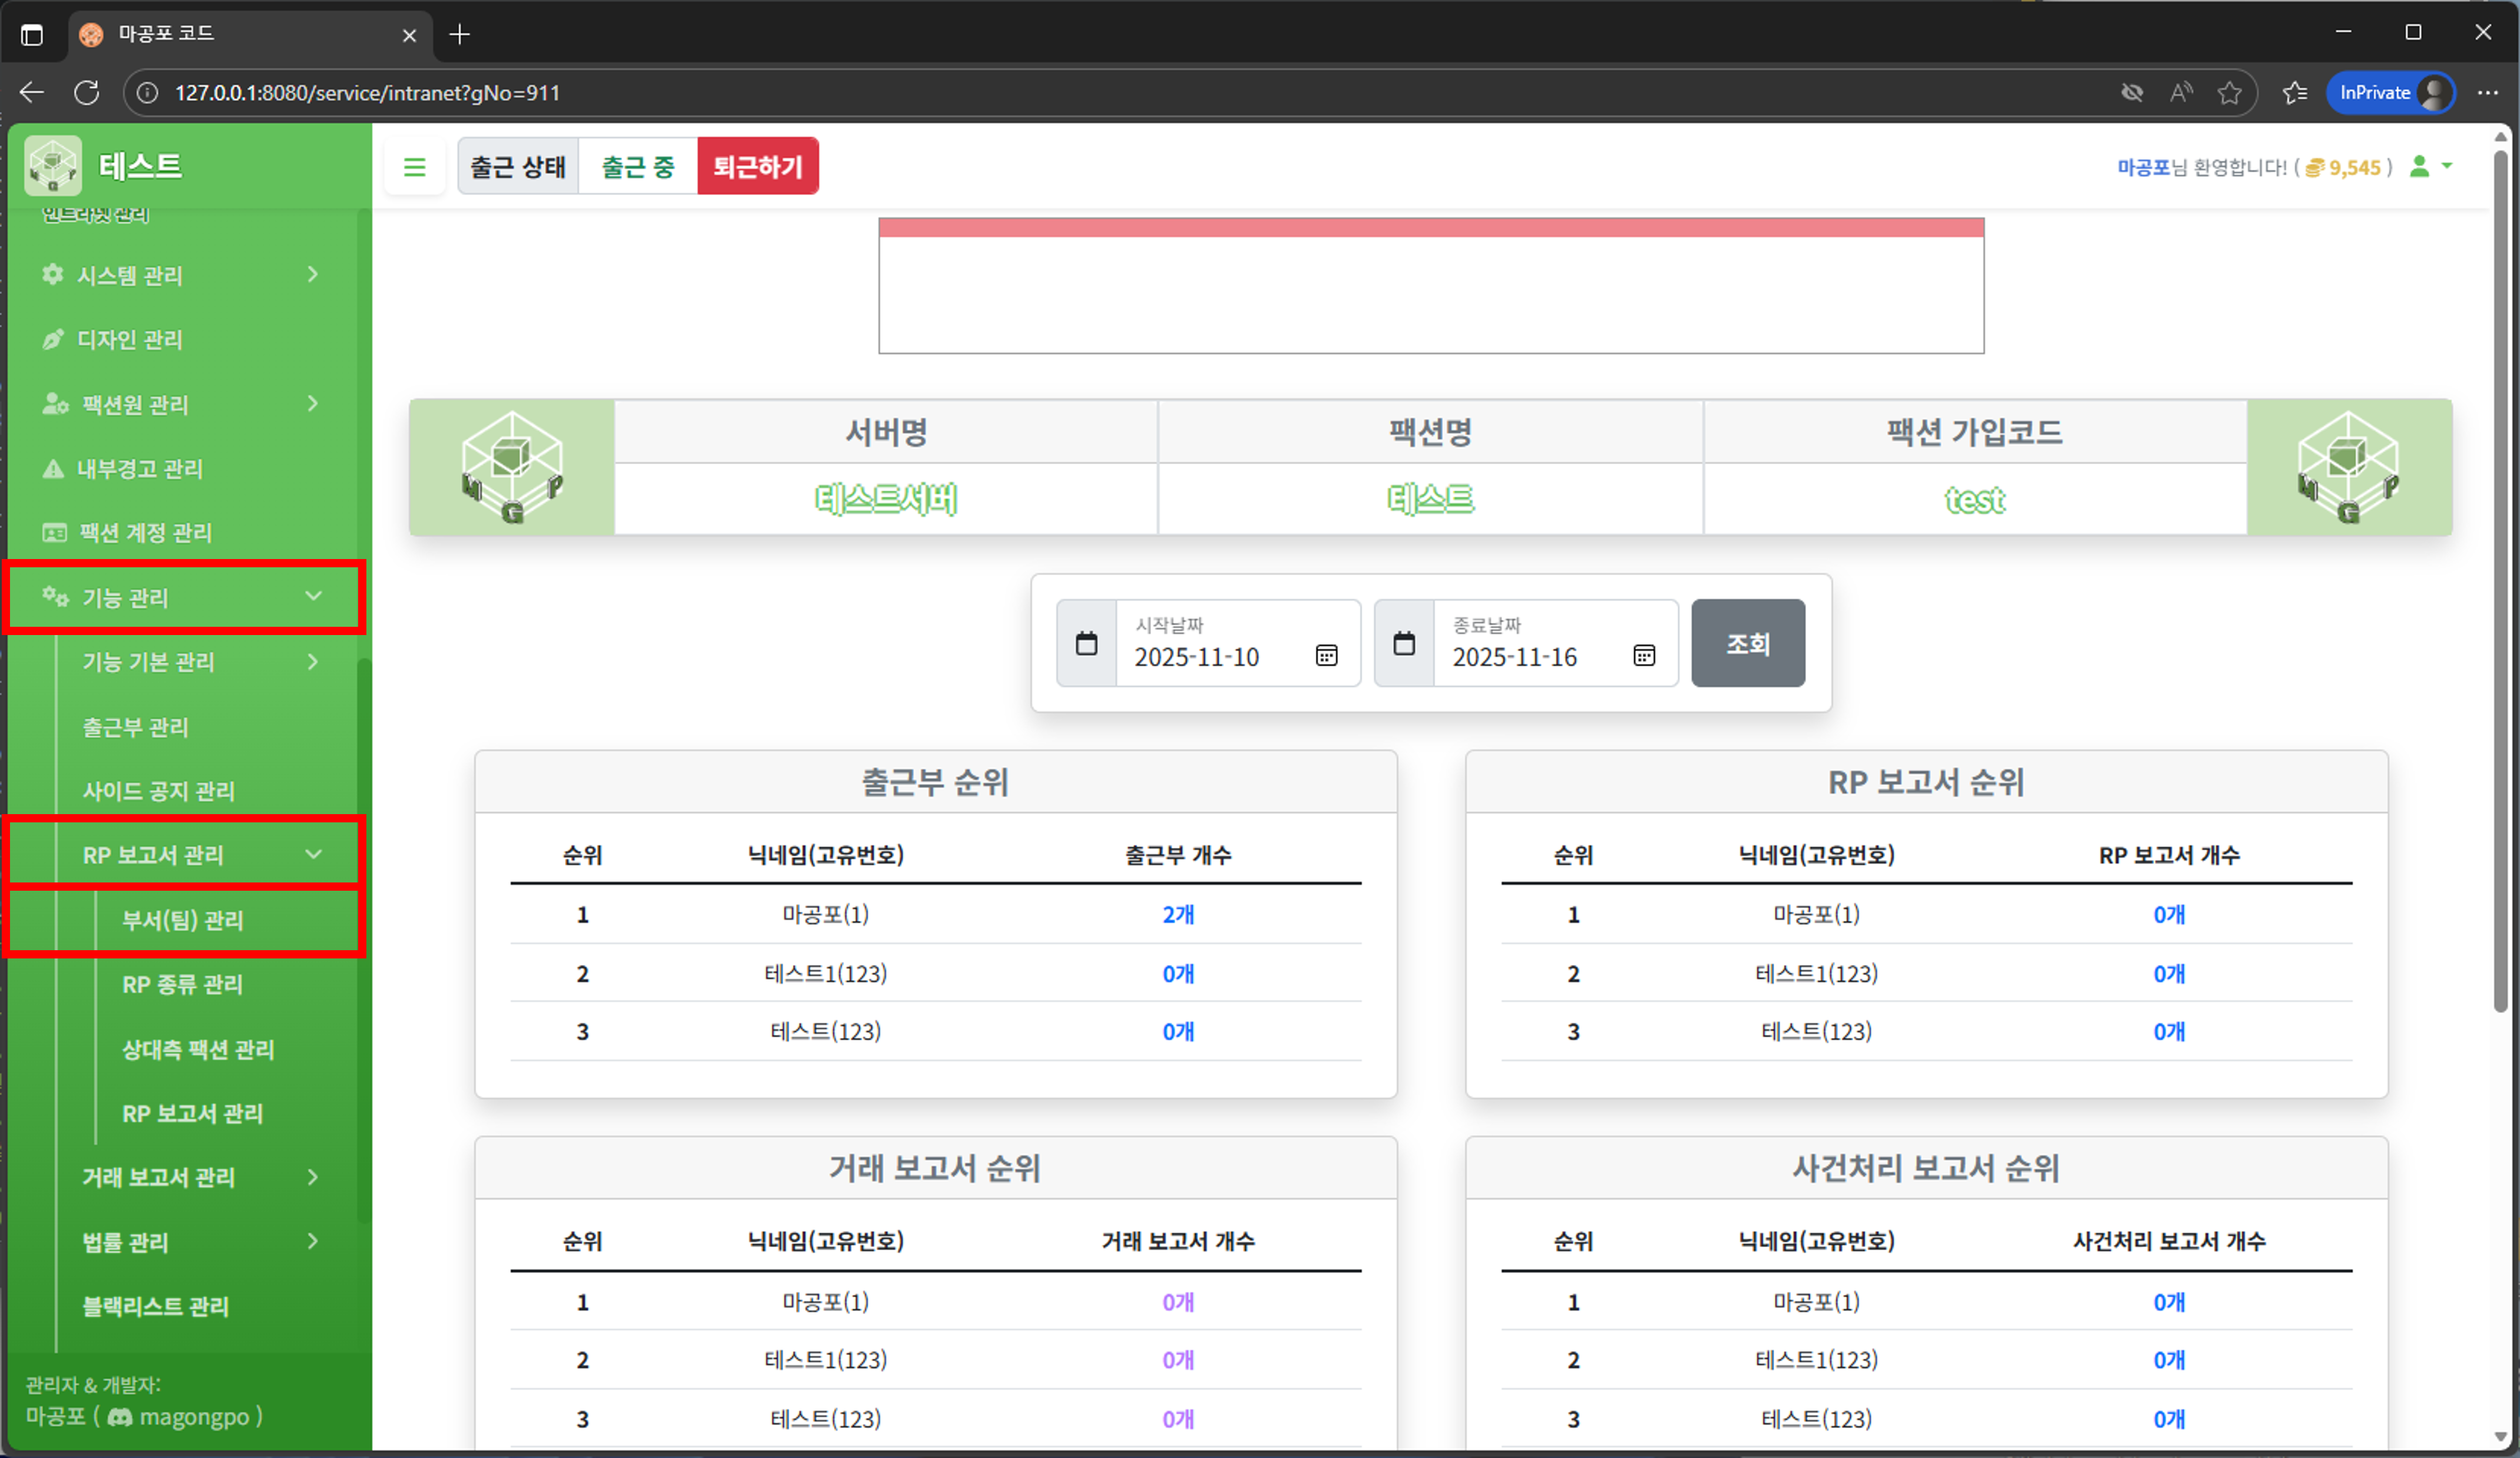2520x1458 pixels.
Task: Open the sidebar hamburger menu
Action: (415, 166)
